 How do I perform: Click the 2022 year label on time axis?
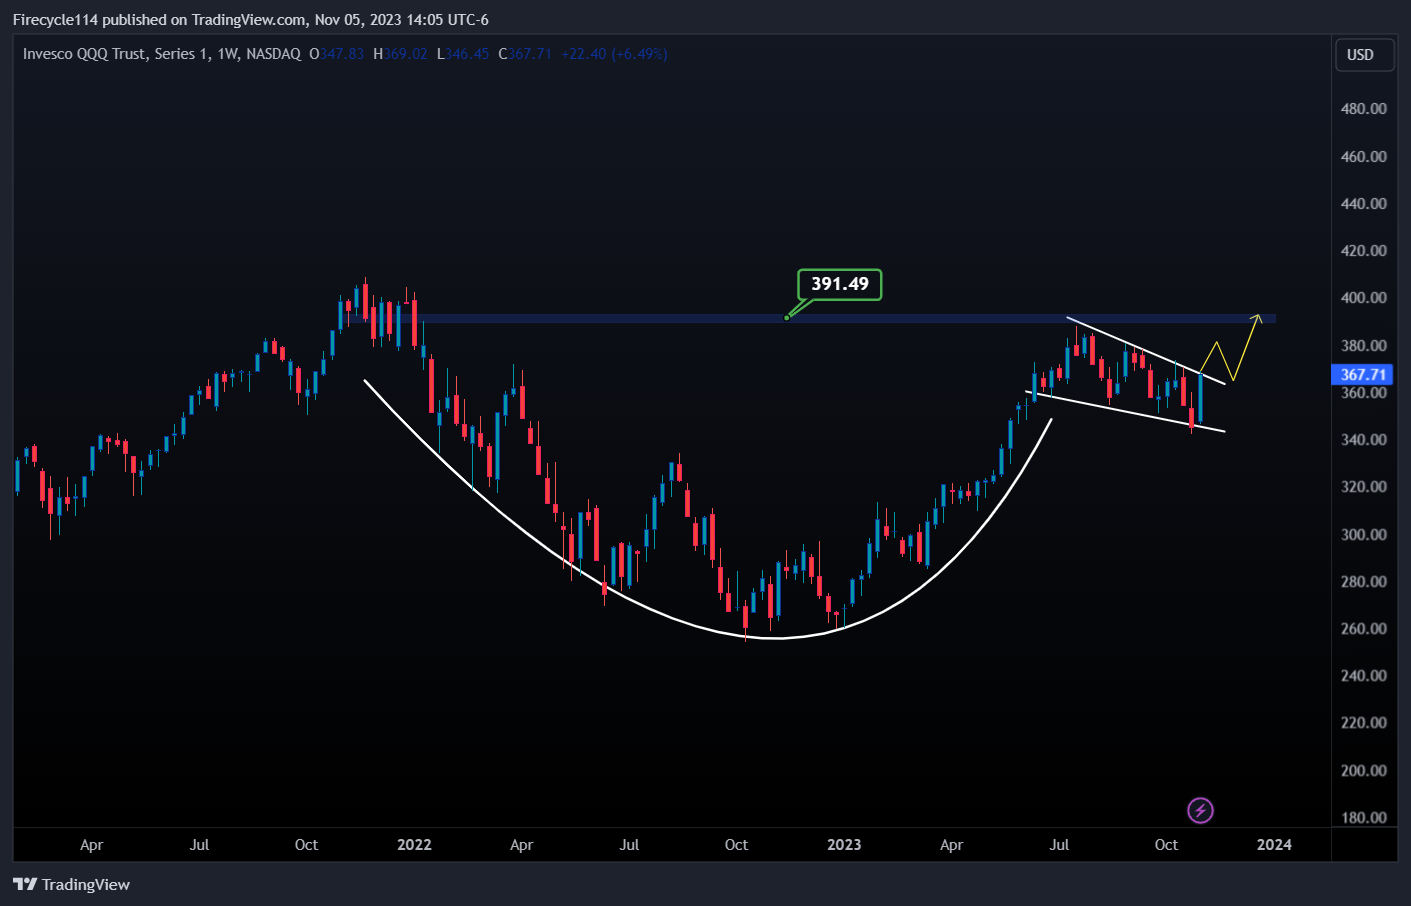coord(414,845)
